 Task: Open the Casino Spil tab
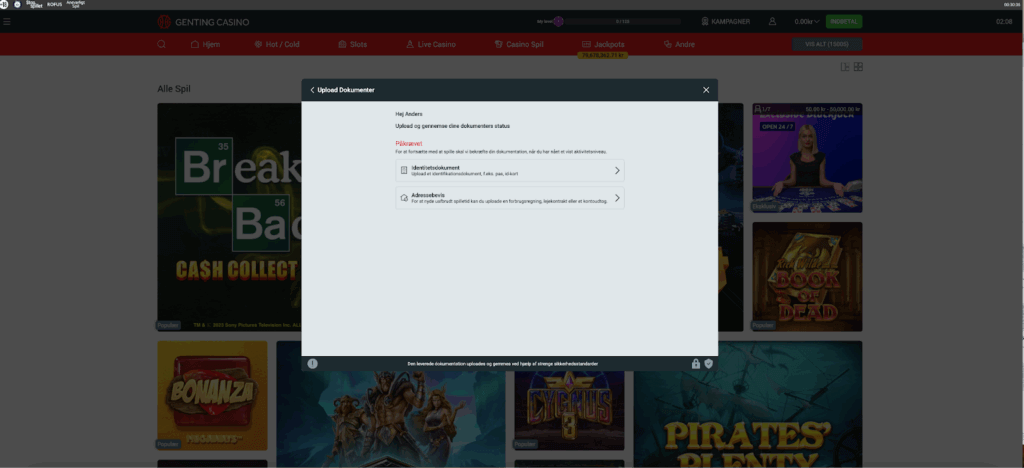click(x=519, y=44)
